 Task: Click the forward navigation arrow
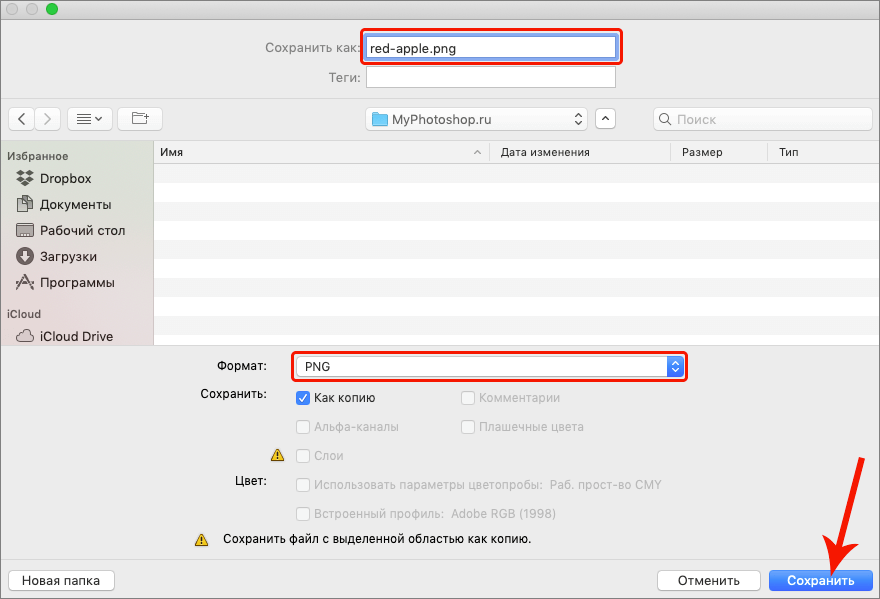(48, 119)
